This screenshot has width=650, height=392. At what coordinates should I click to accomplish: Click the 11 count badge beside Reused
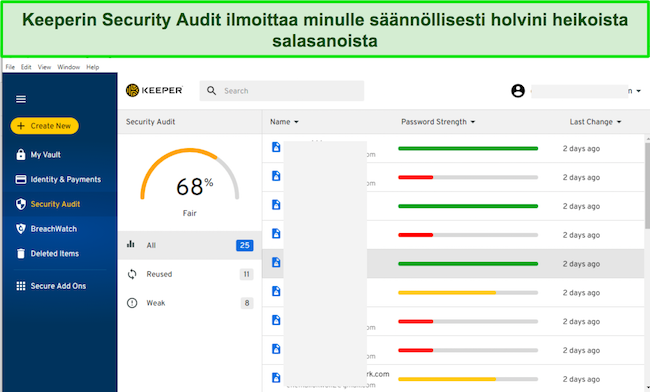pos(246,274)
